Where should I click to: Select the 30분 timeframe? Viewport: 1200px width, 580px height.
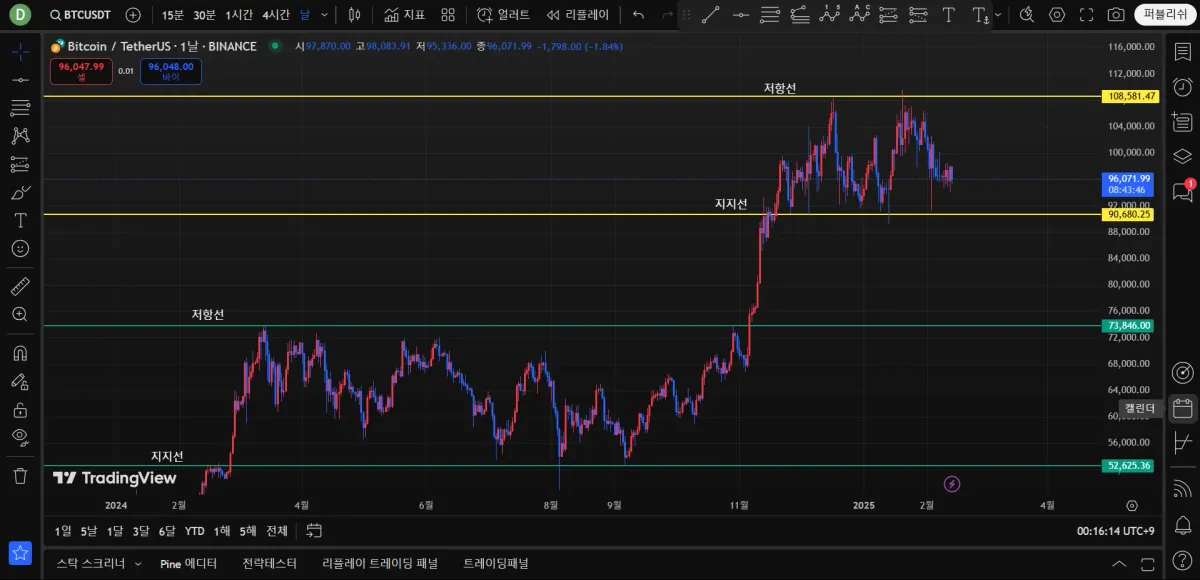[204, 15]
